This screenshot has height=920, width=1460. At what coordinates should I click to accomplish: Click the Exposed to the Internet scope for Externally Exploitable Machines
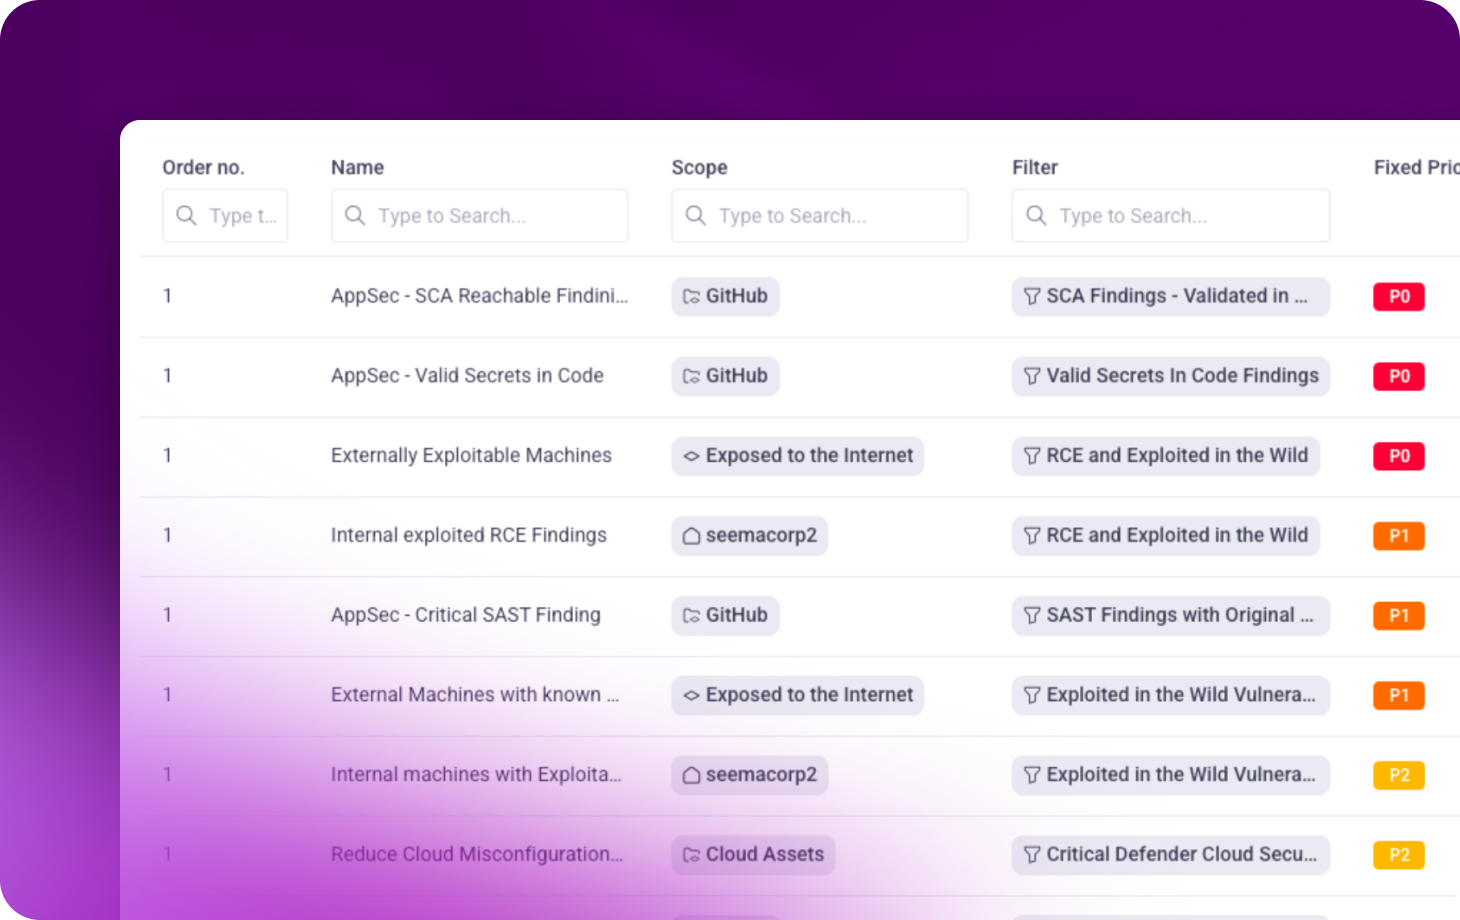[798, 456]
